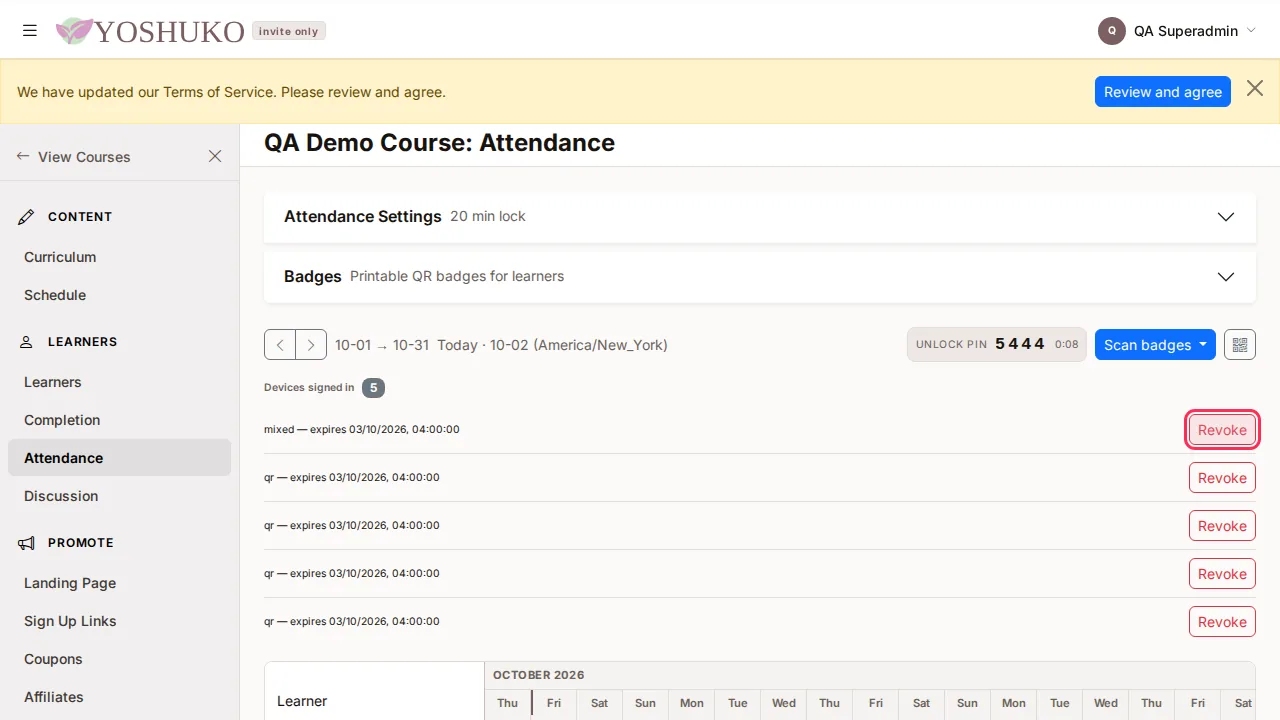Click the invite only badge
The image size is (1280, 720).
289,31
